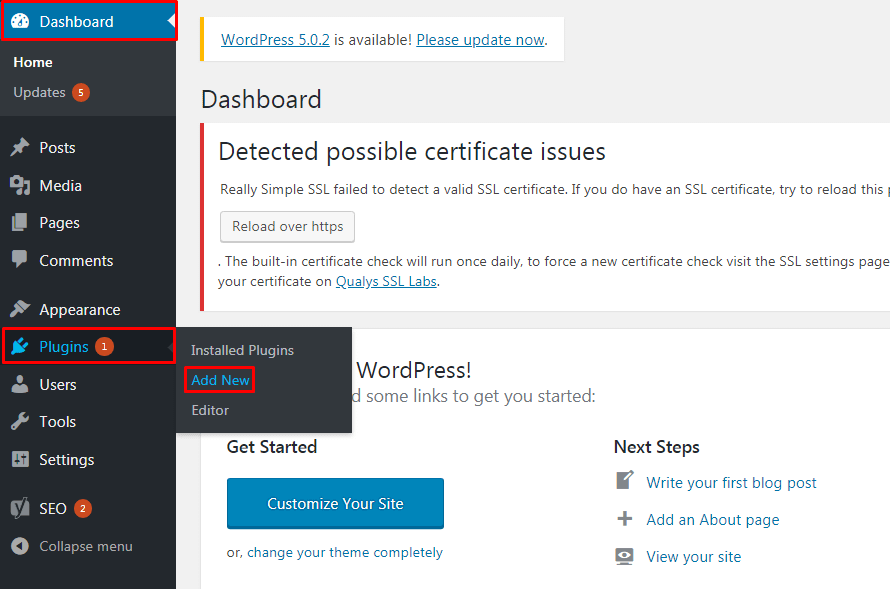
Task: Click the View your site link
Action: [694, 557]
